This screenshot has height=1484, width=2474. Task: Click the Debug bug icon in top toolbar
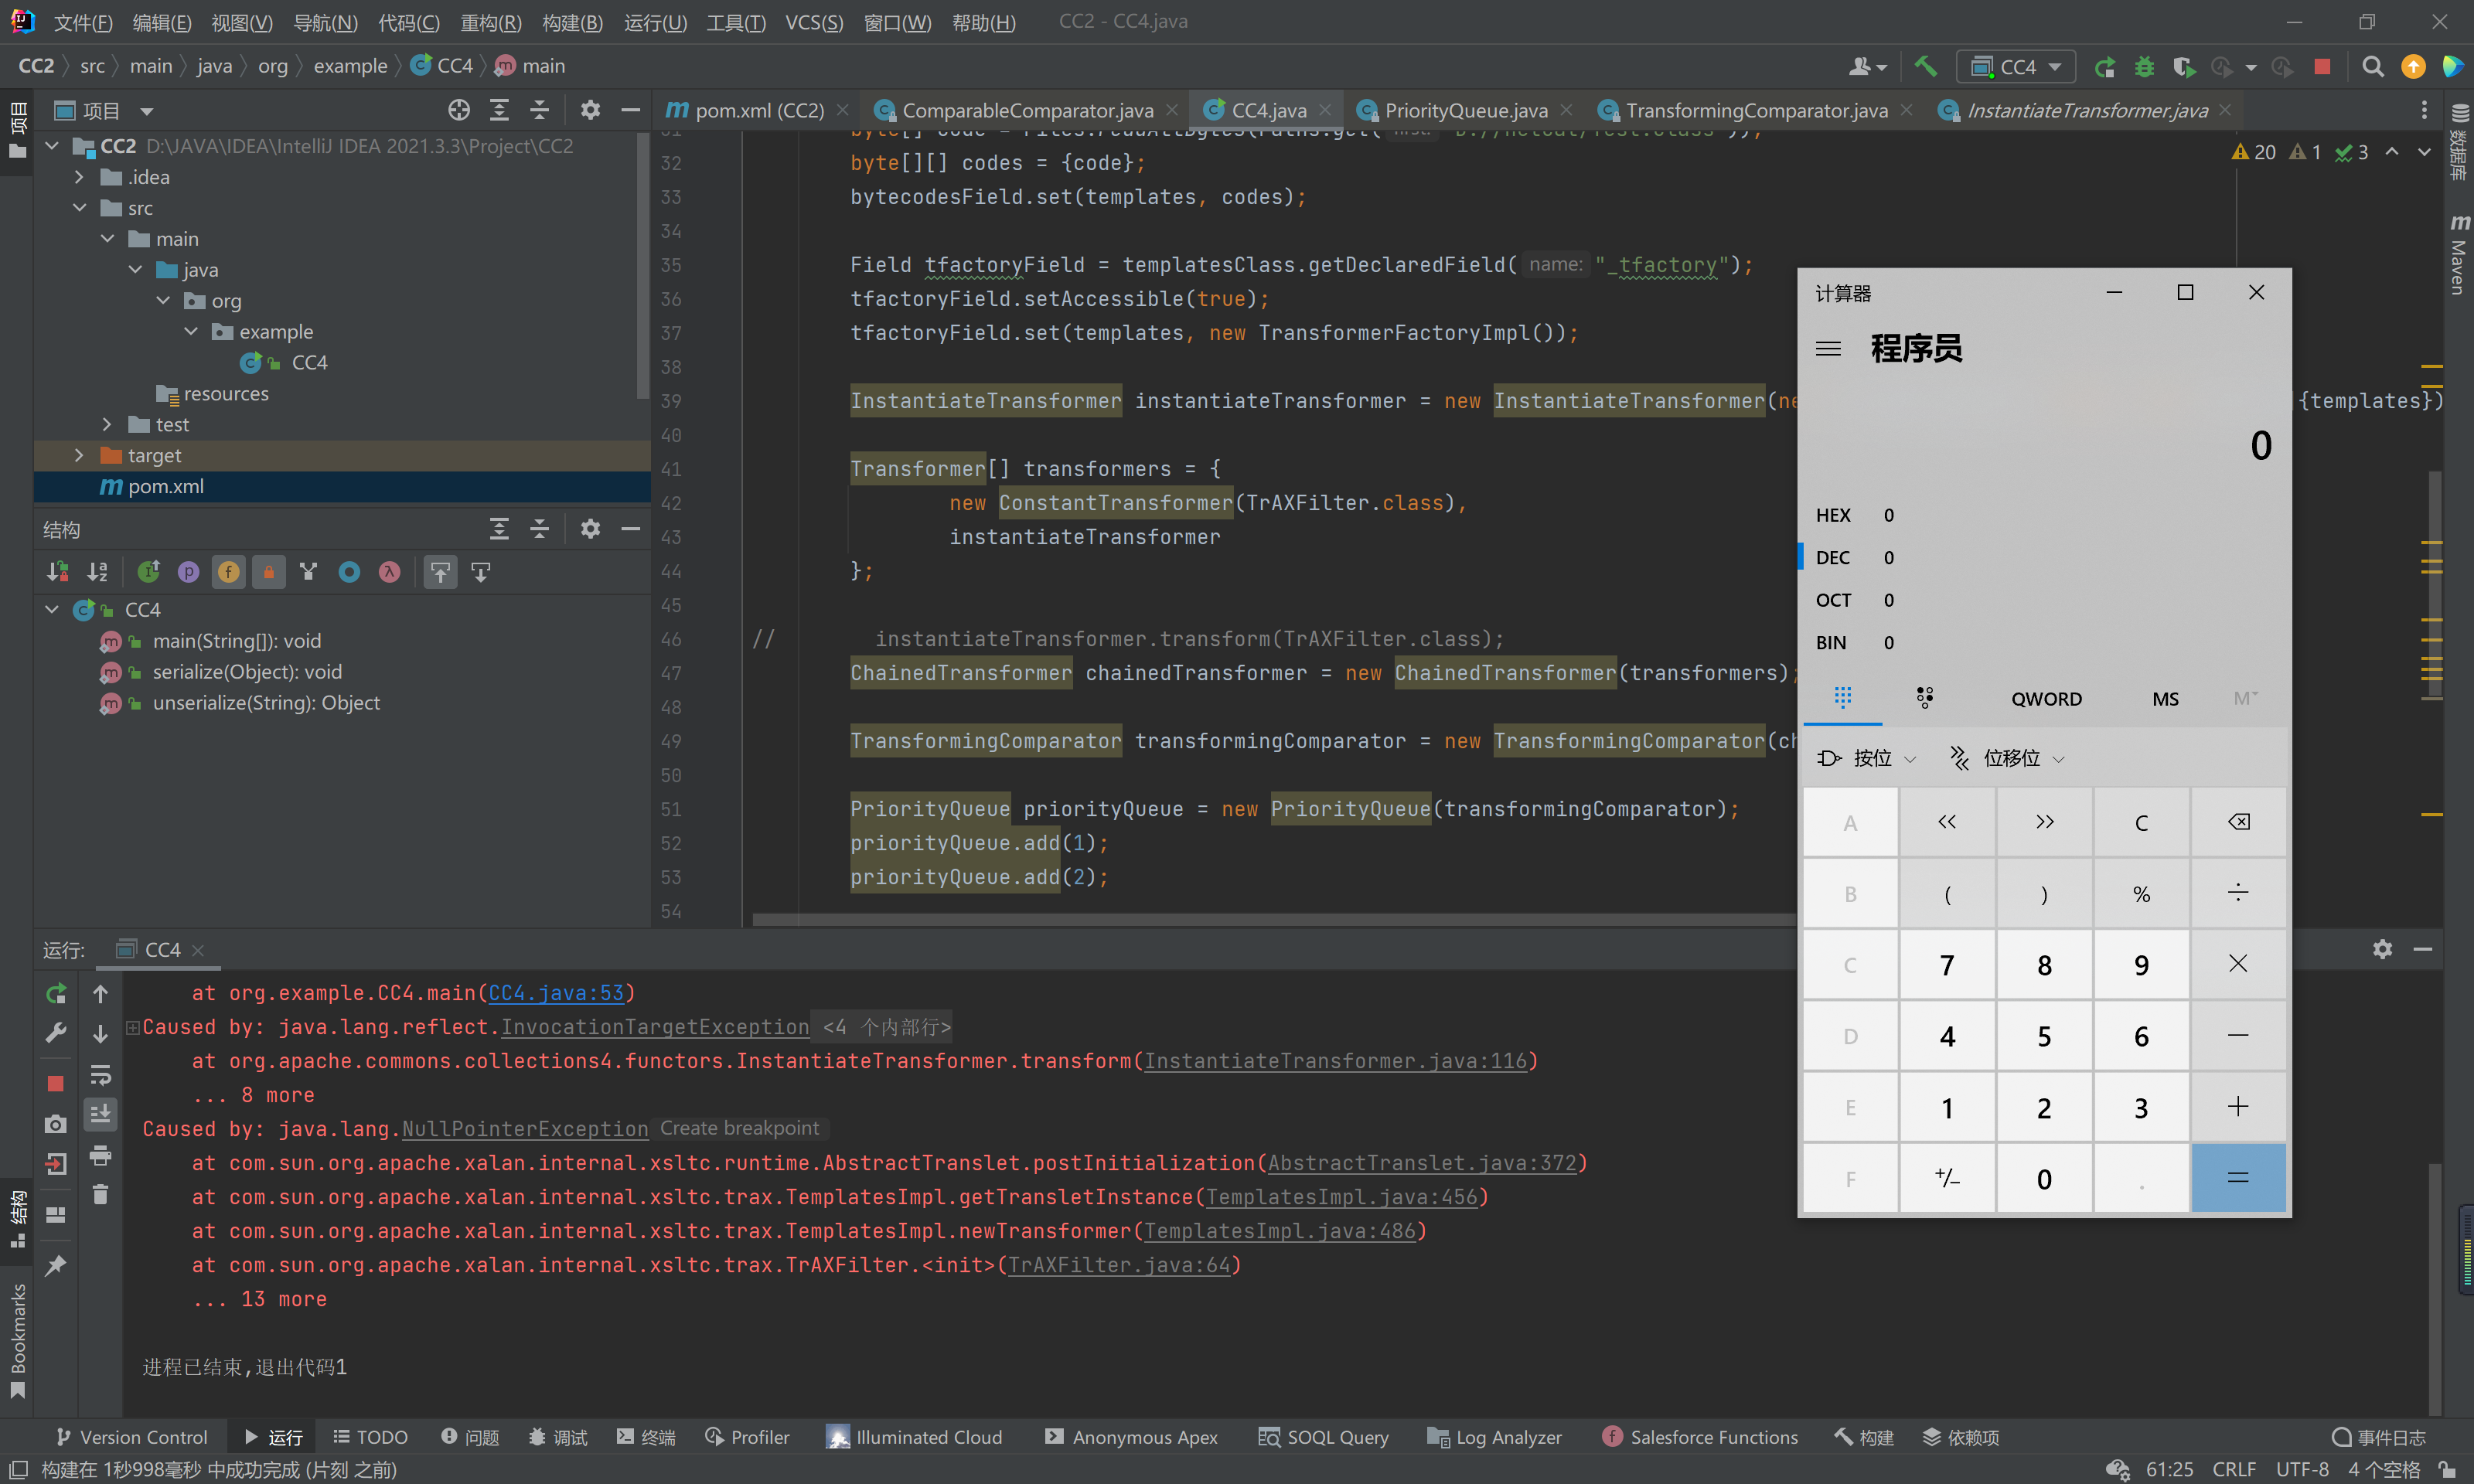click(x=2144, y=66)
